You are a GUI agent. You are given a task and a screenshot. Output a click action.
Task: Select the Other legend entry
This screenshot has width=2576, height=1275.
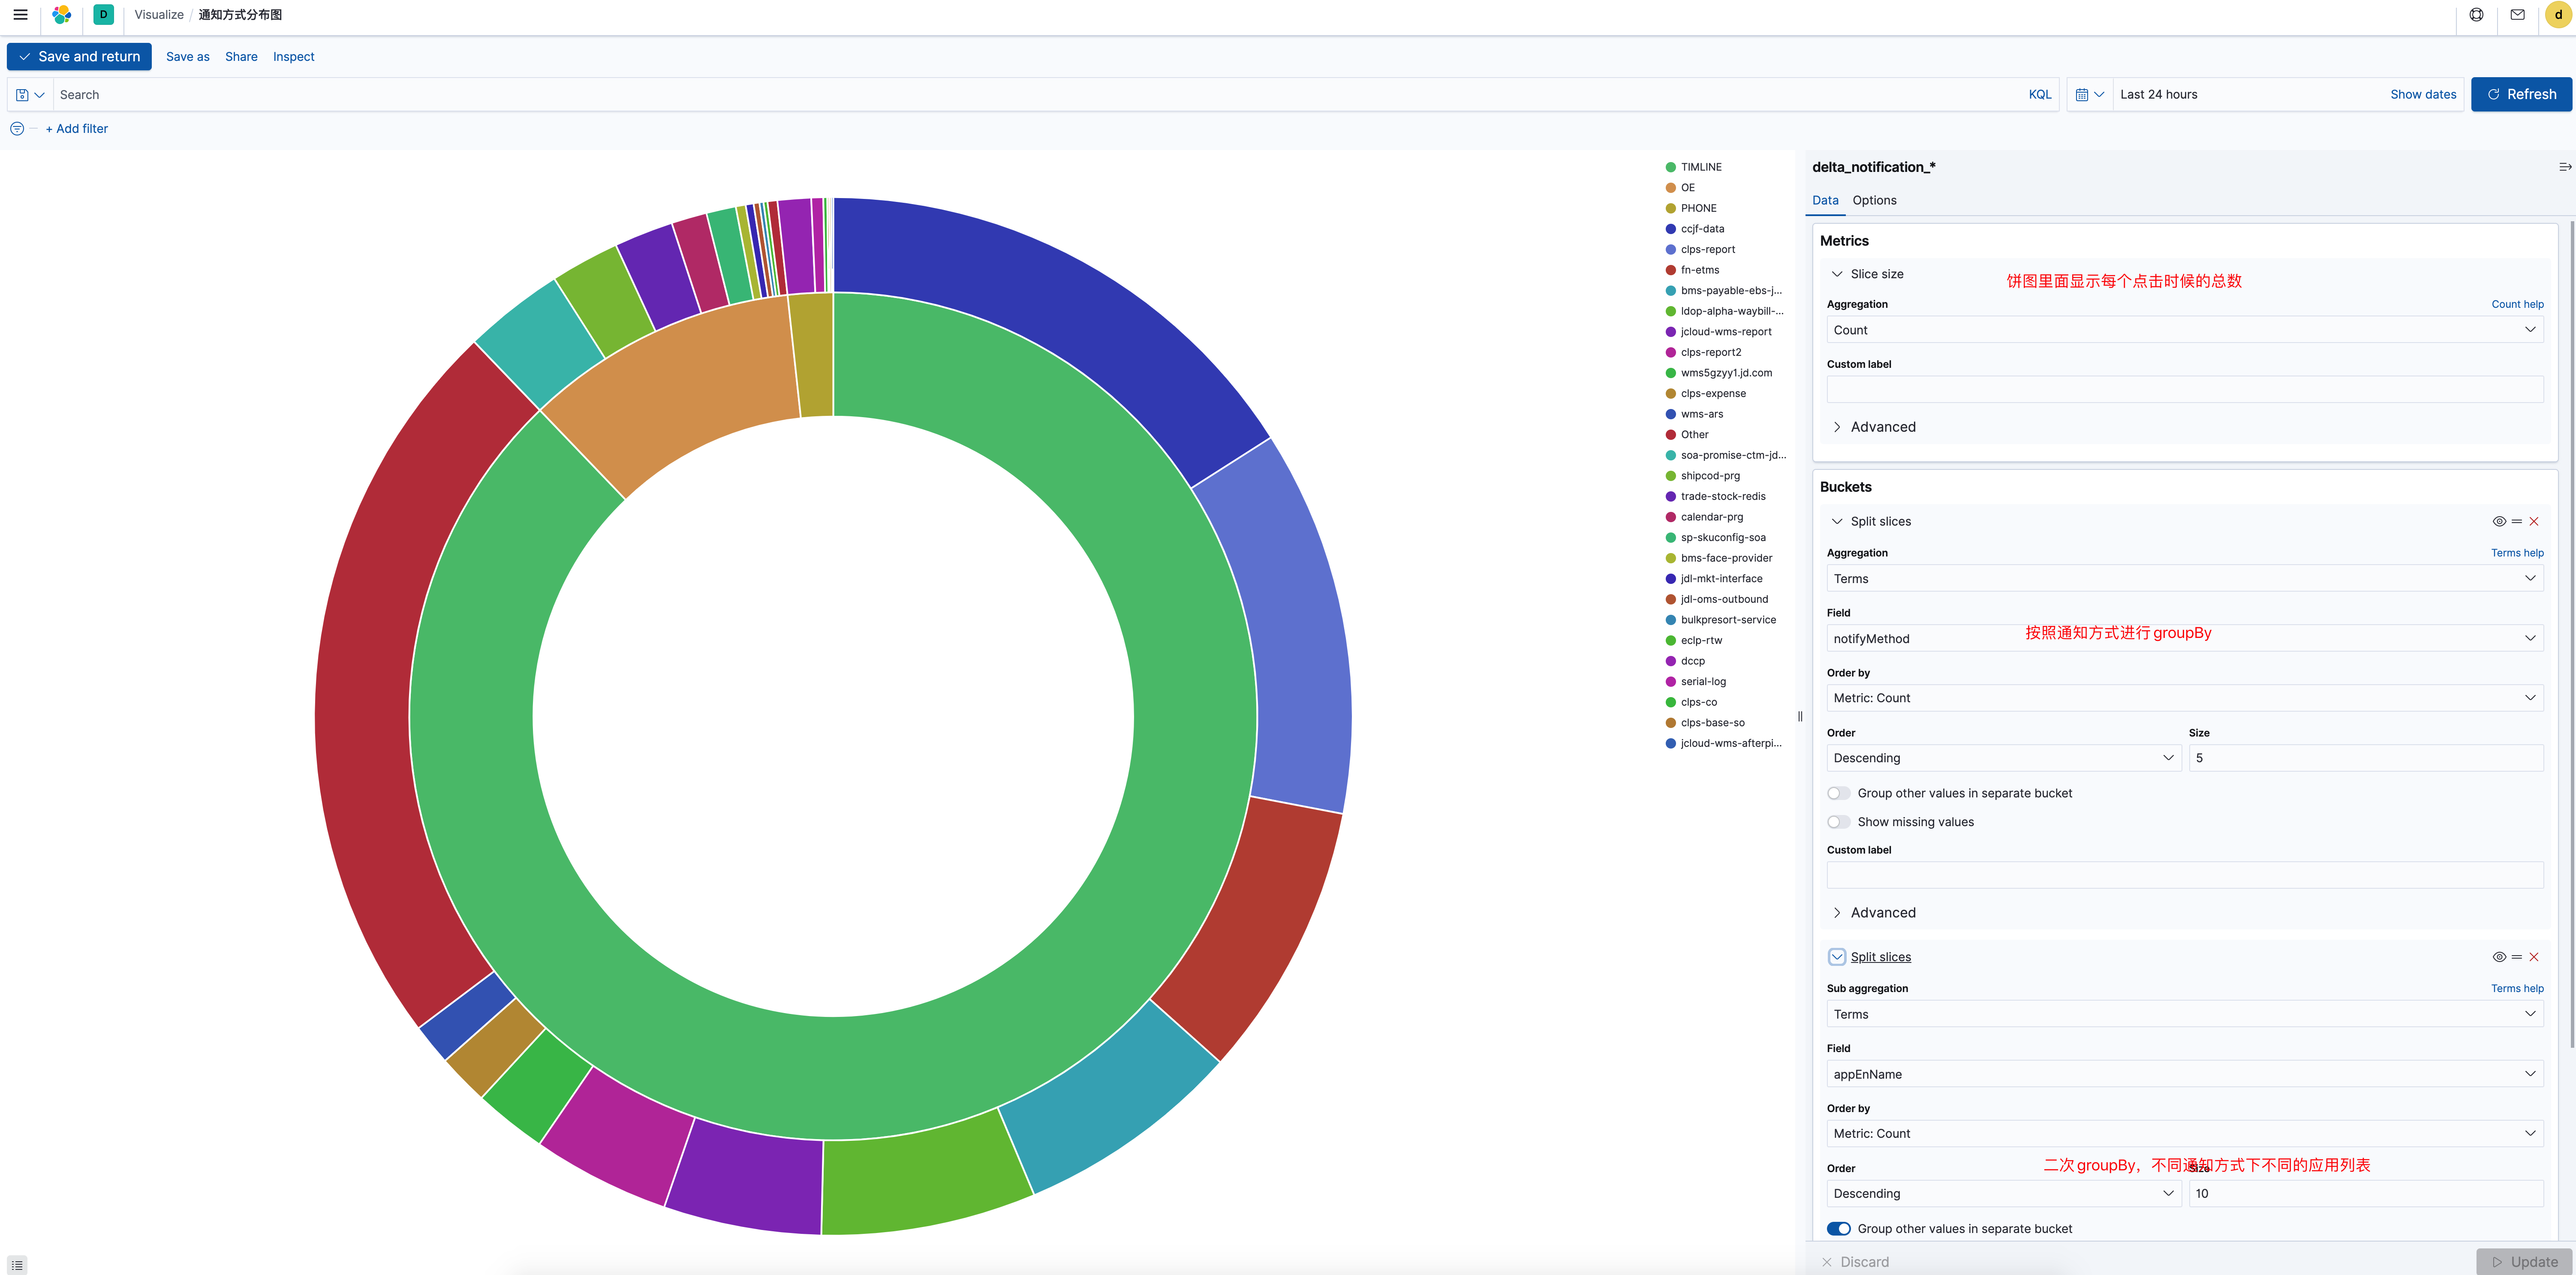click(1694, 435)
